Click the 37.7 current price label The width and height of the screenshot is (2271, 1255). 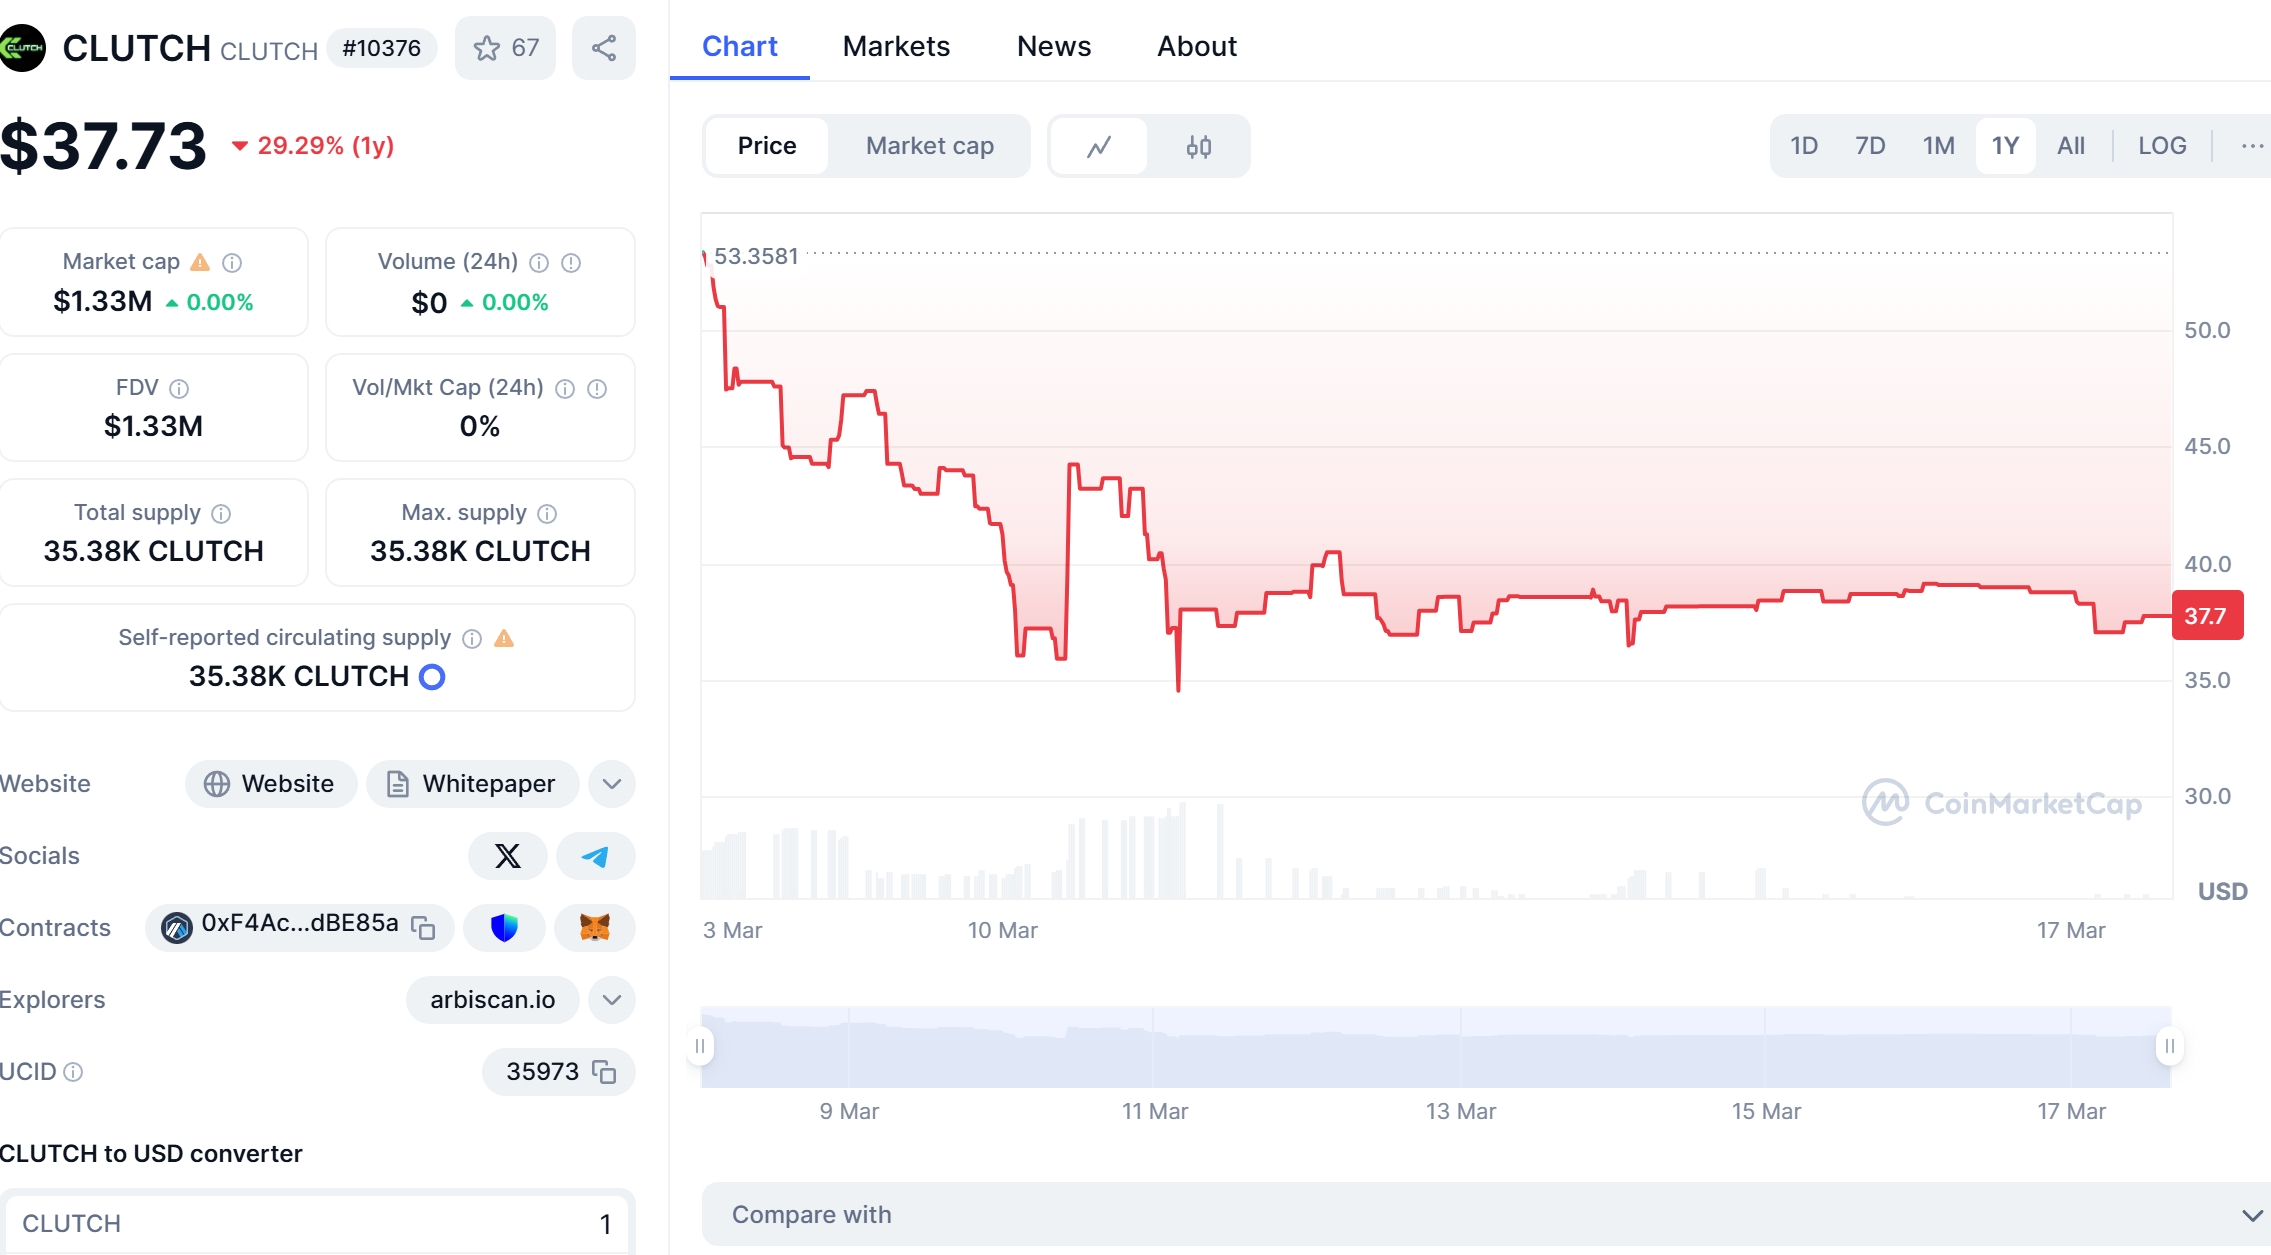[x=2207, y=616]
